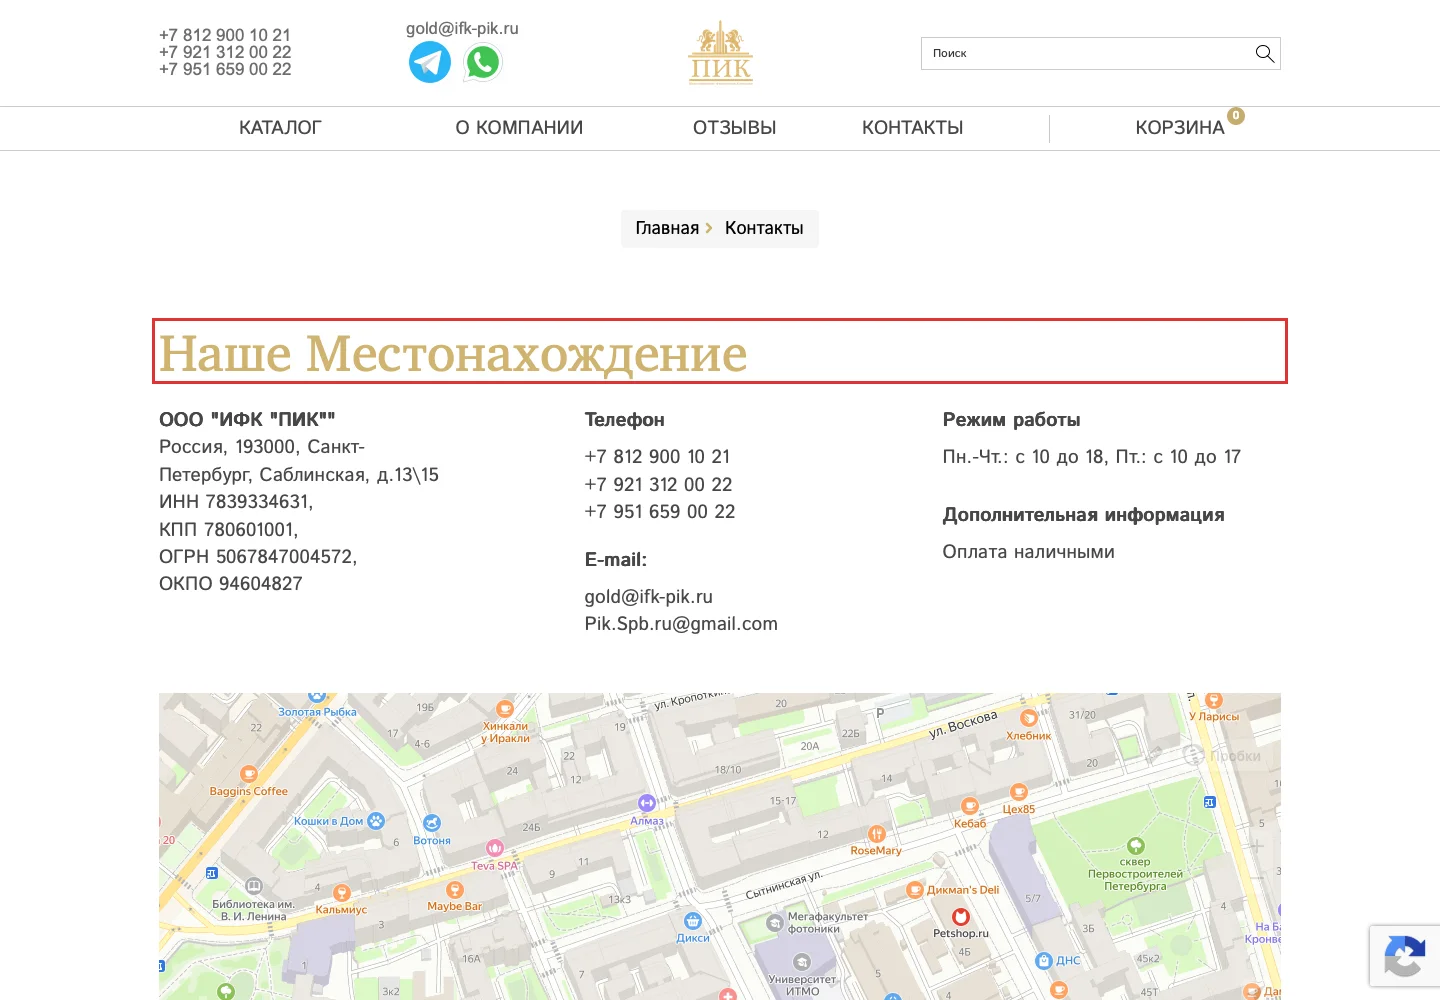
Task: Click the Pik.Spb.ru@gmail.com email link
Action: coord(681,624)
